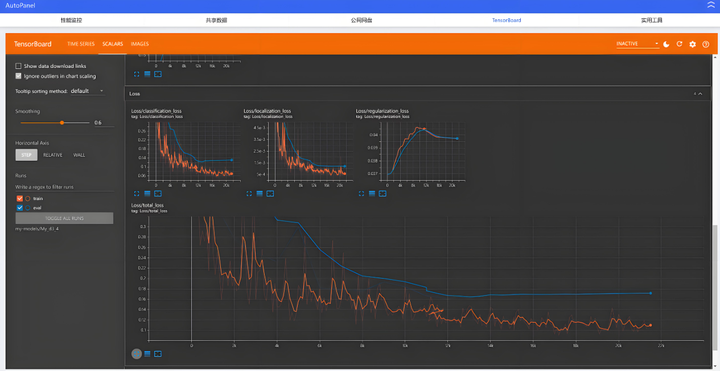
Task: Uncheck the train run checkbox
Action: [20, 199]
